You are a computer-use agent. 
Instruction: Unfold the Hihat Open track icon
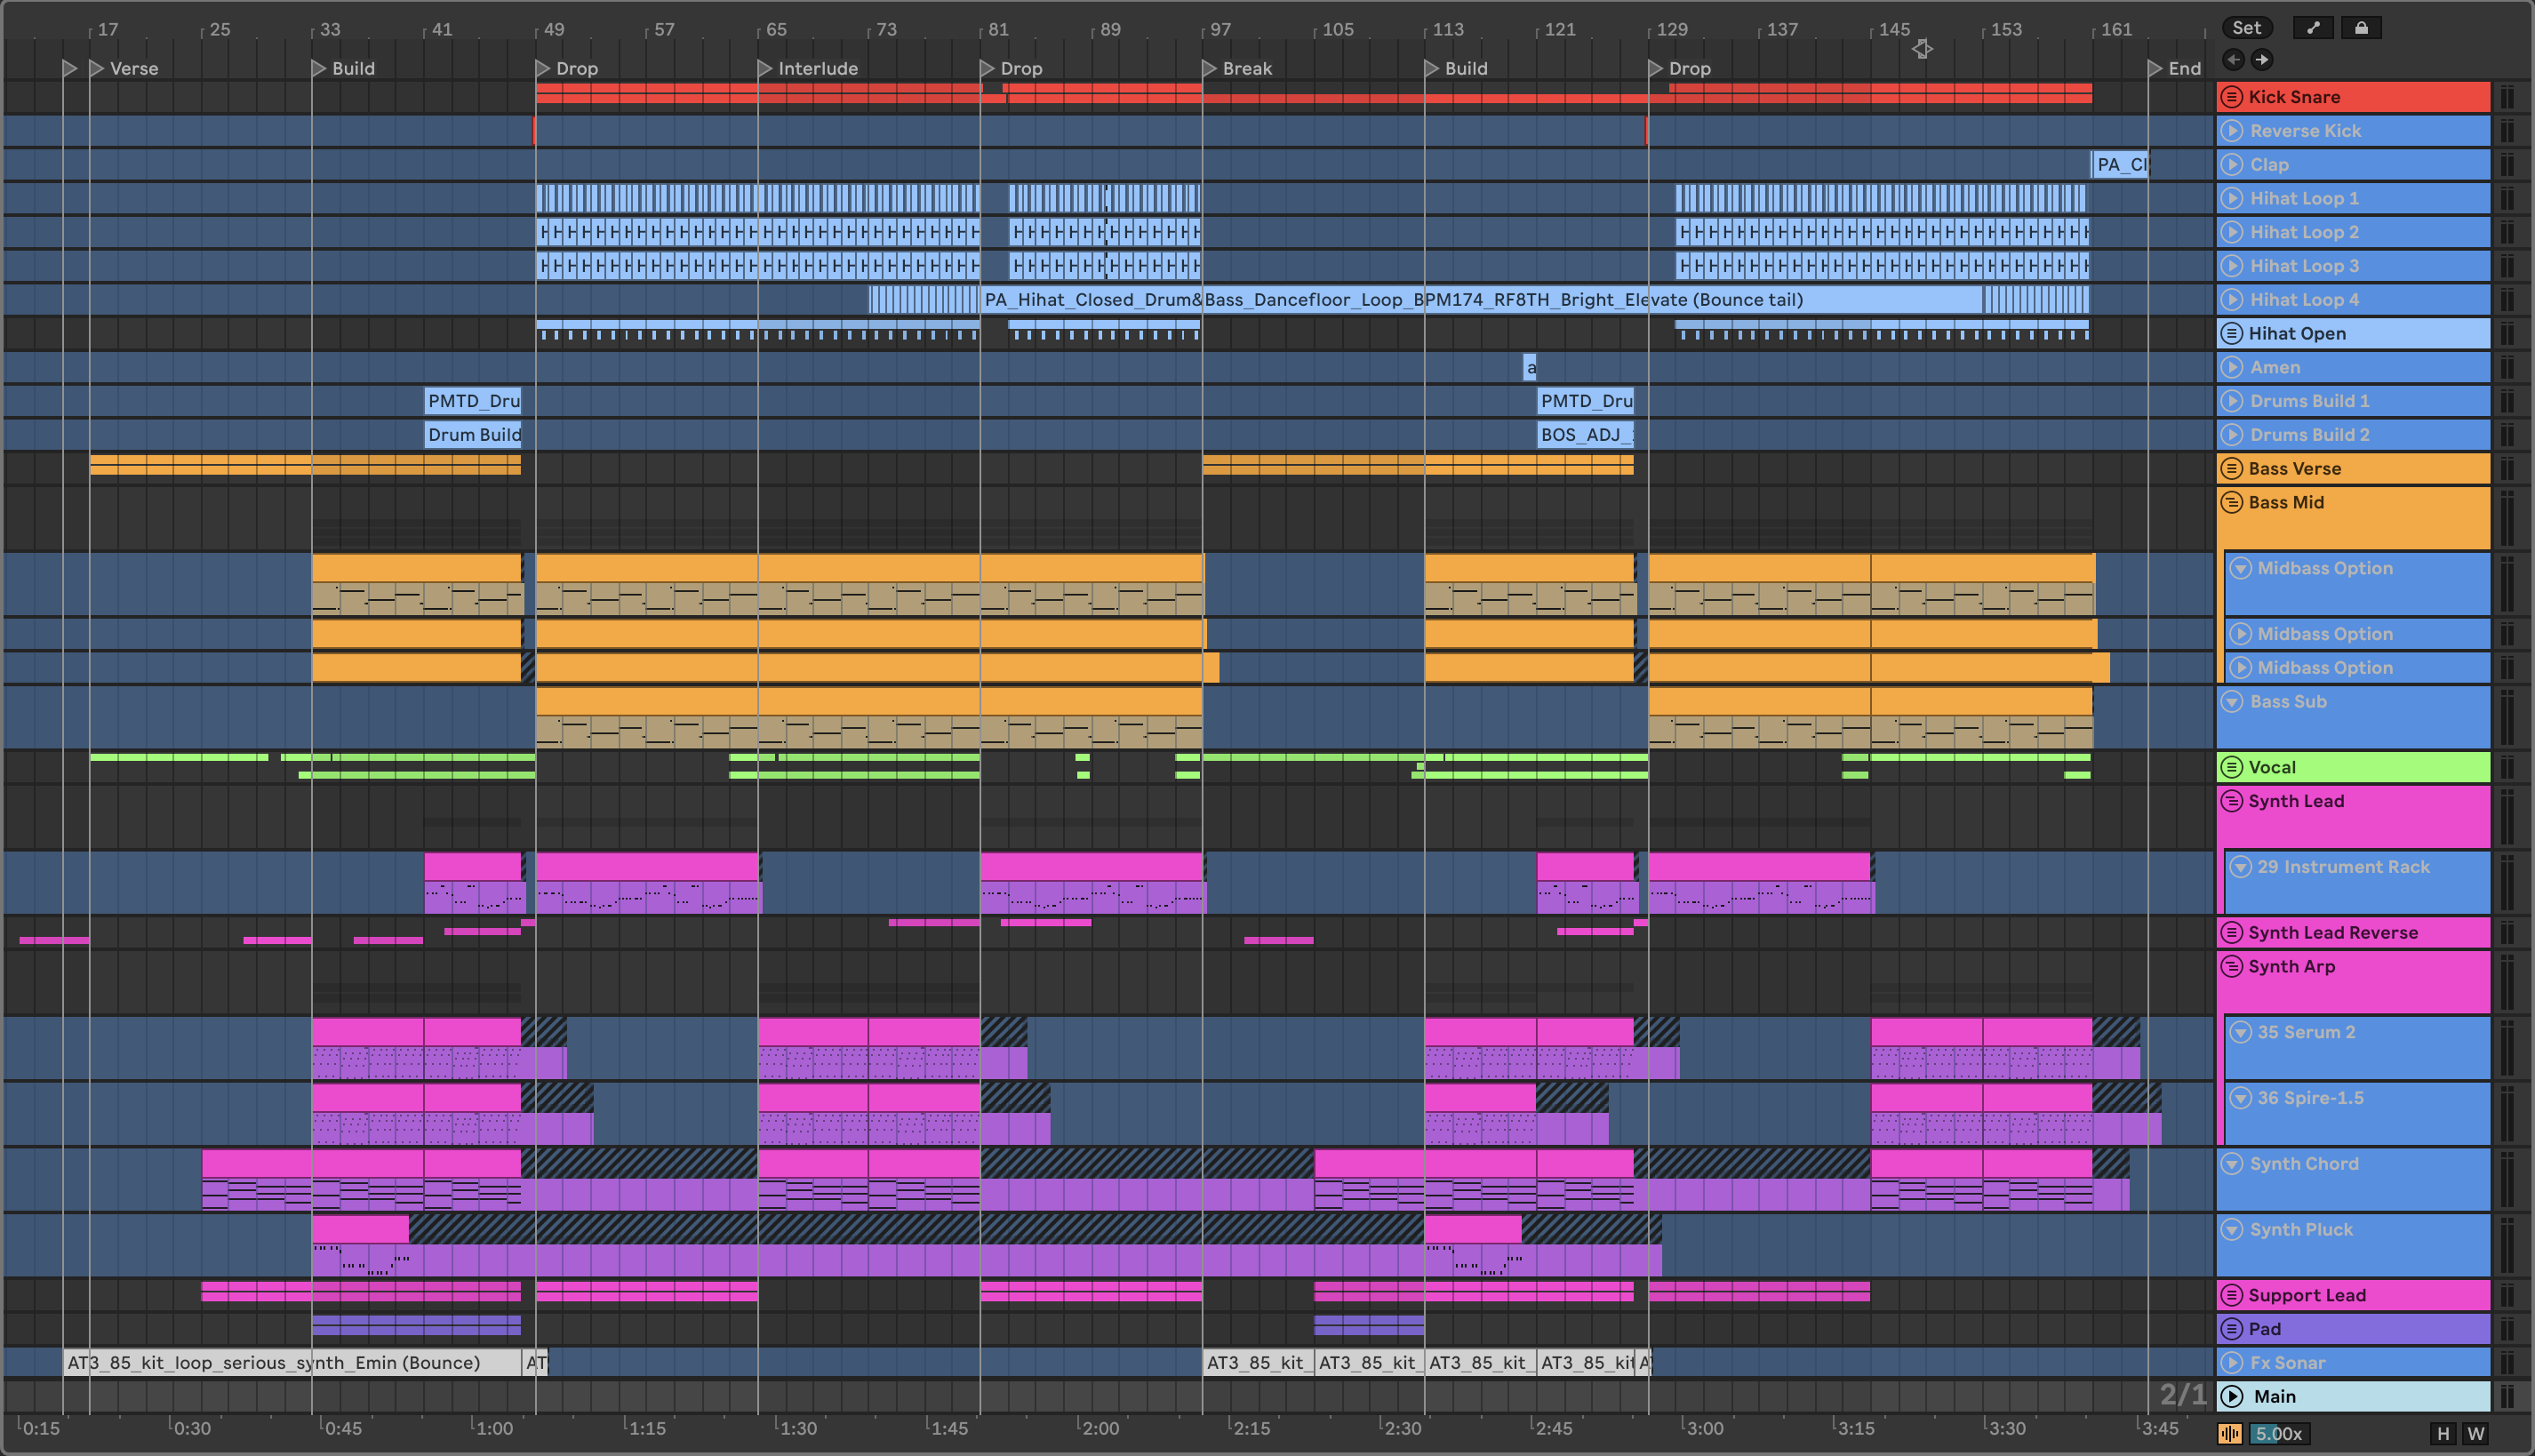pyautogui.click(x=2232, y=333)
